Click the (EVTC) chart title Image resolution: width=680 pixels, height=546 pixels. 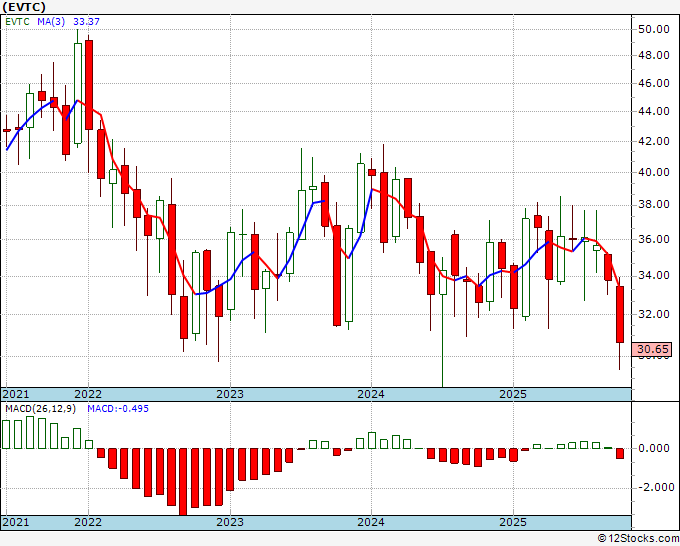click(x=24, y=7)
